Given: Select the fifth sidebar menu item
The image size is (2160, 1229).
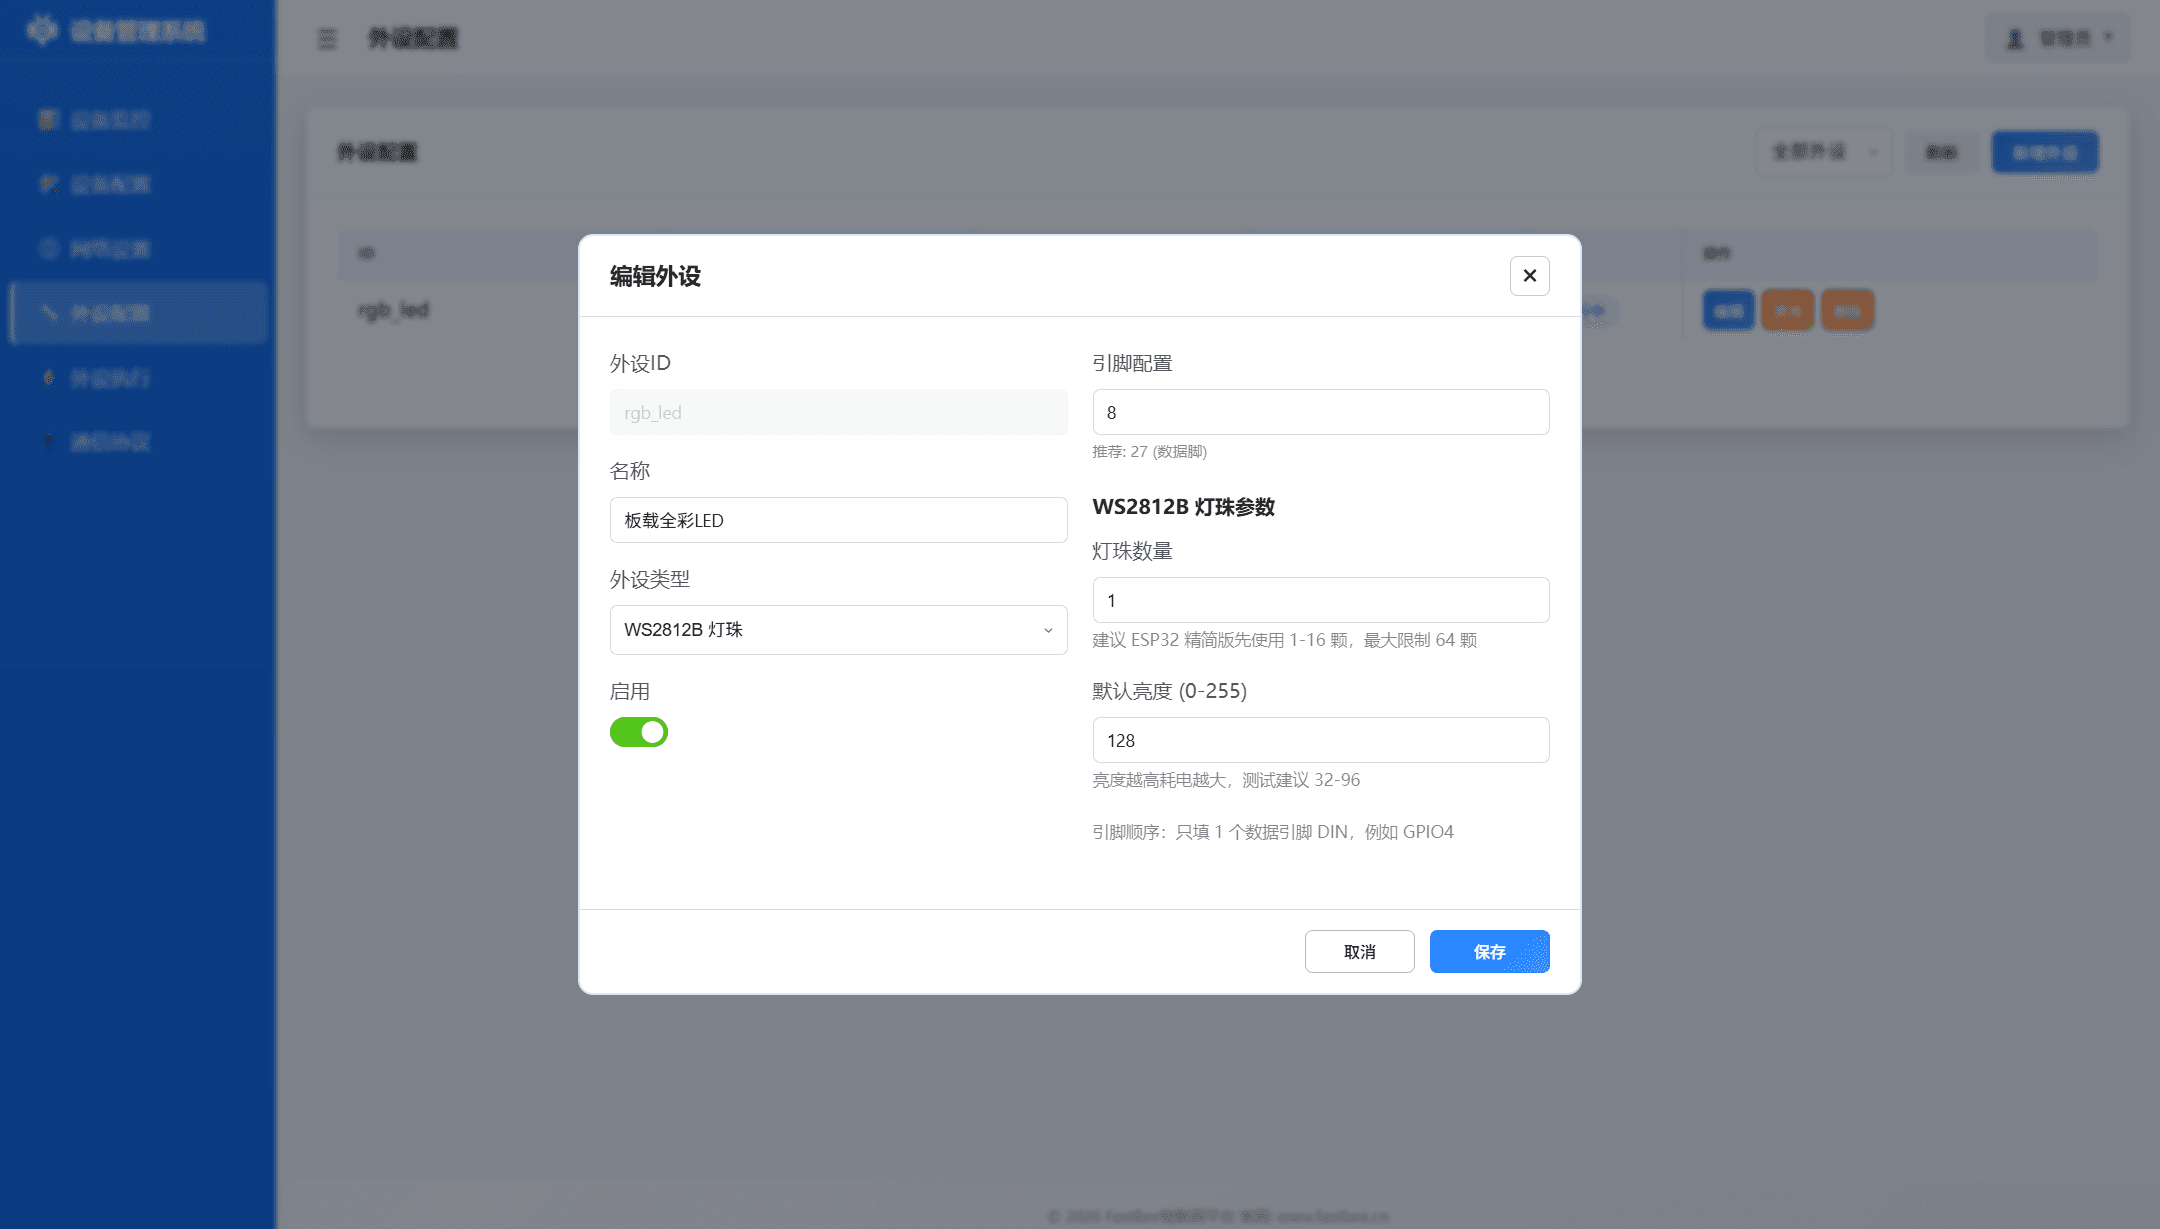Looking at the screenshot, I should click(138, 378).
